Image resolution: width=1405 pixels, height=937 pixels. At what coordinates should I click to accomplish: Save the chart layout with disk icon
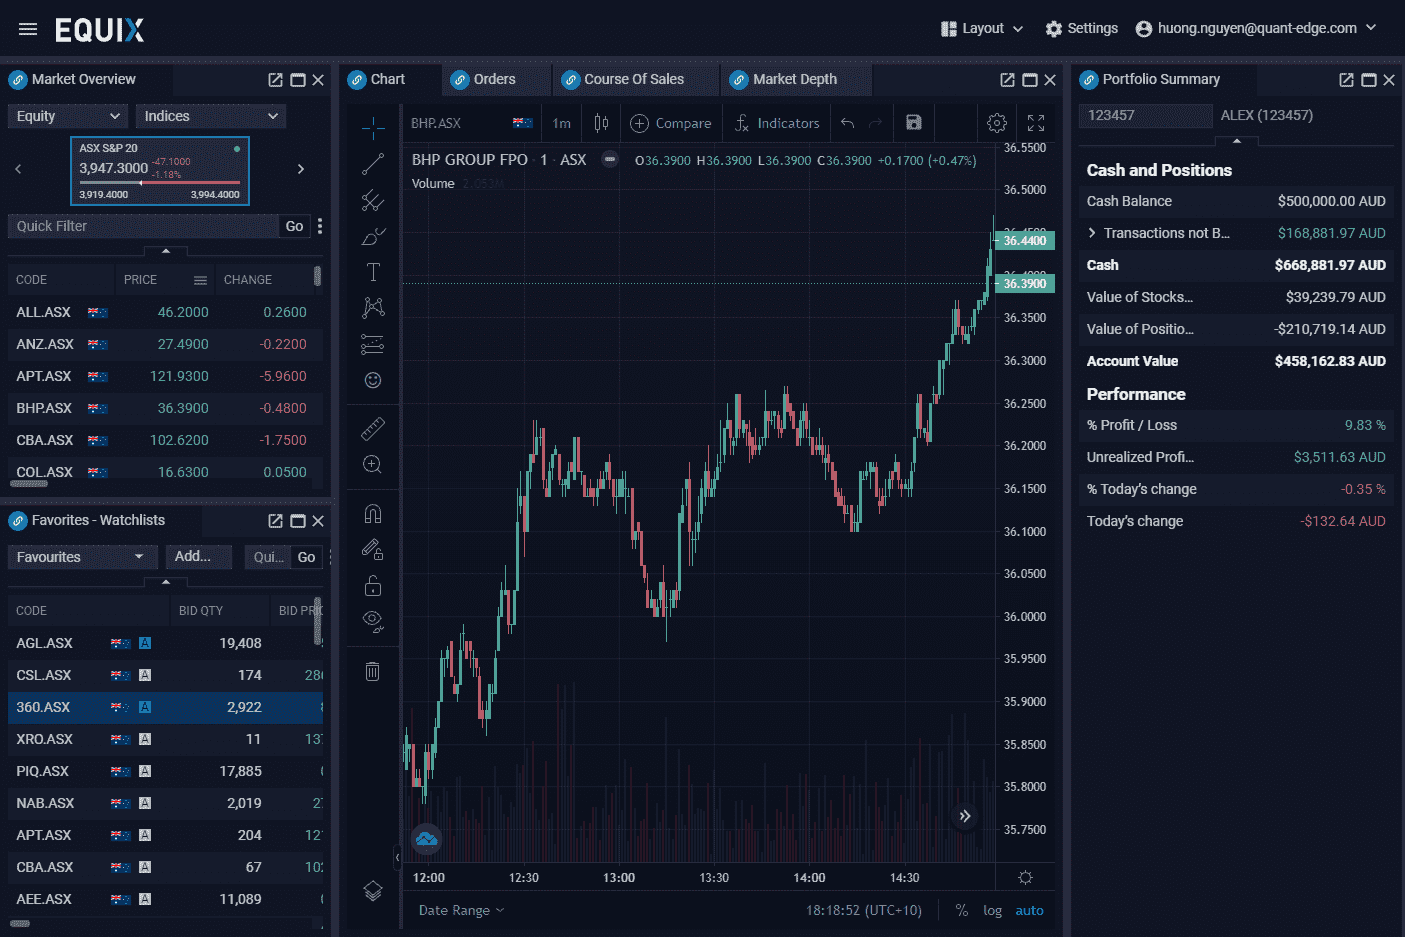pos(913,122)
